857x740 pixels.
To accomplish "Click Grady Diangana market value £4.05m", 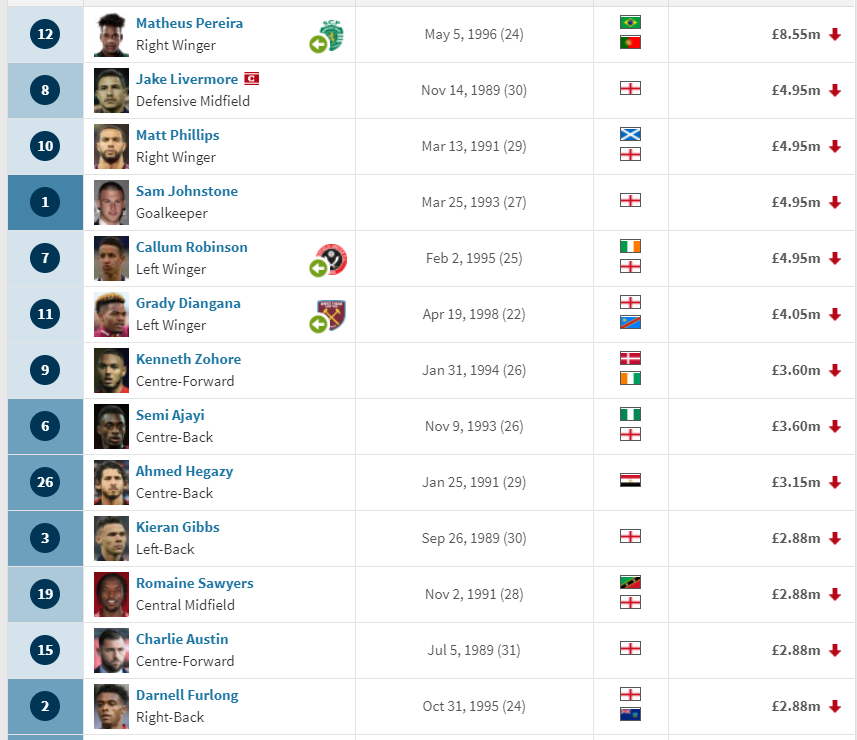I will point(795,314).
